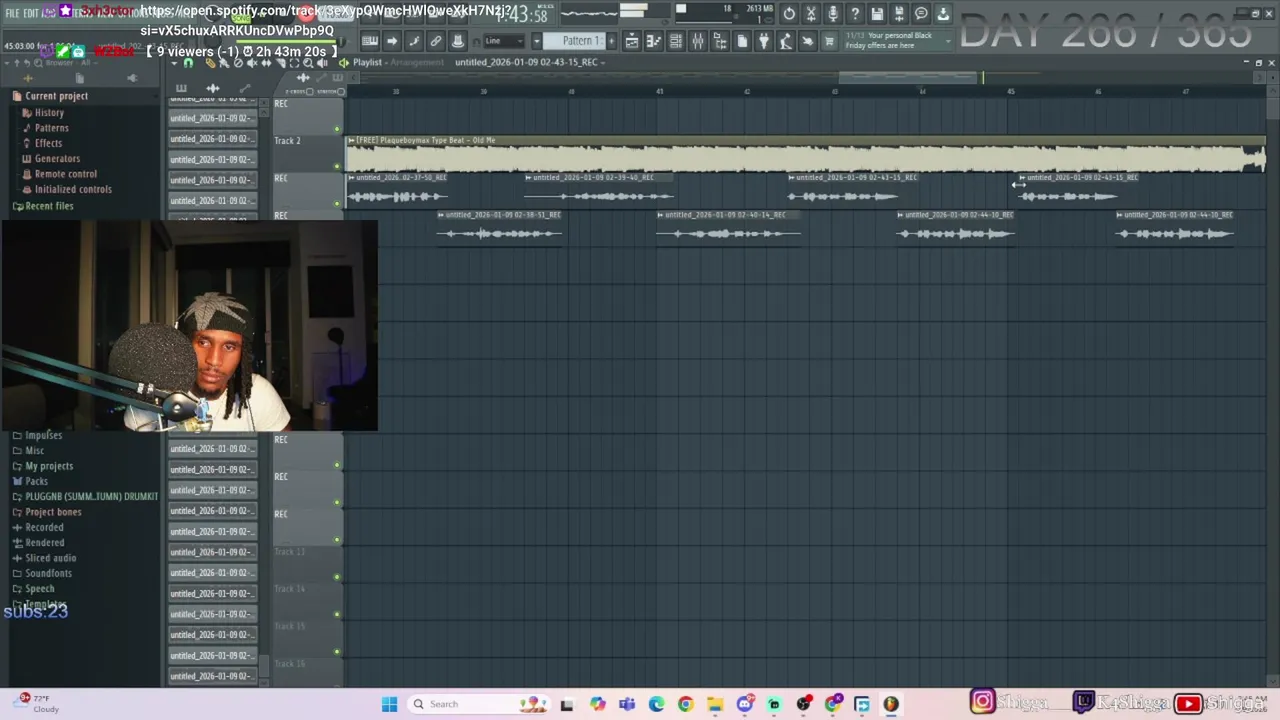1280x720 pixels.
Task: Mute Track 13 using its green light
Action: [x=337, y=577]
